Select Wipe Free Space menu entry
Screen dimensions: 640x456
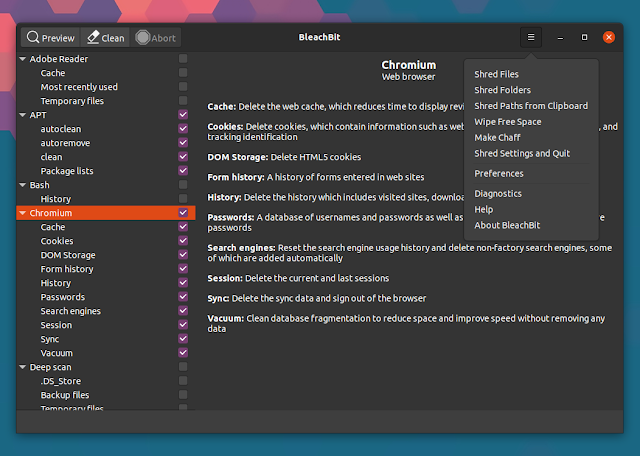pos(507,122)
